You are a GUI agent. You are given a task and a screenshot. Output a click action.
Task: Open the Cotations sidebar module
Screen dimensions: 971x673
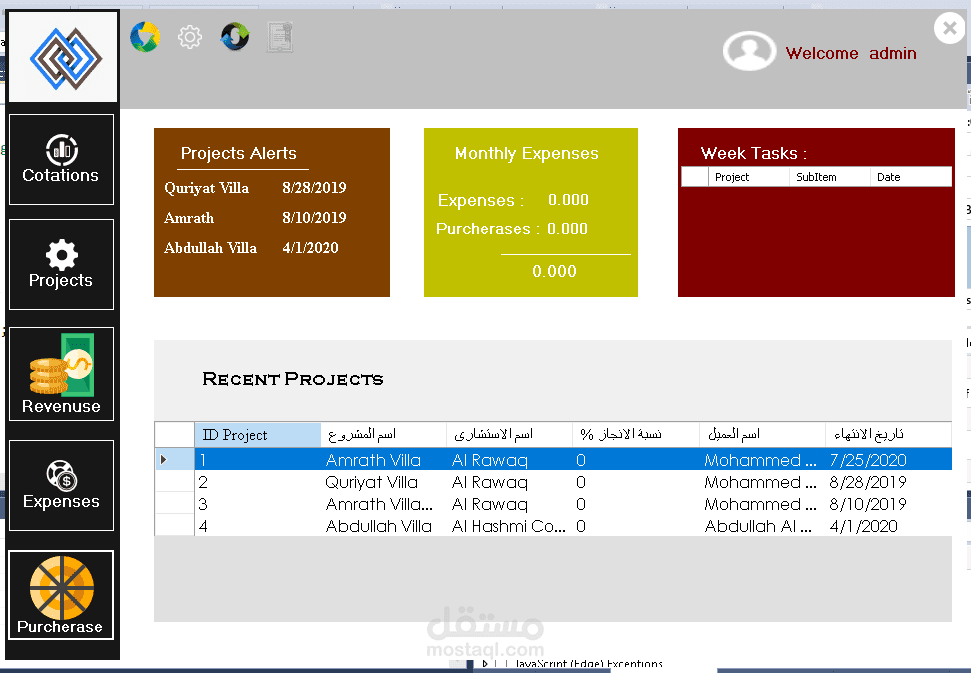(61, 159)
